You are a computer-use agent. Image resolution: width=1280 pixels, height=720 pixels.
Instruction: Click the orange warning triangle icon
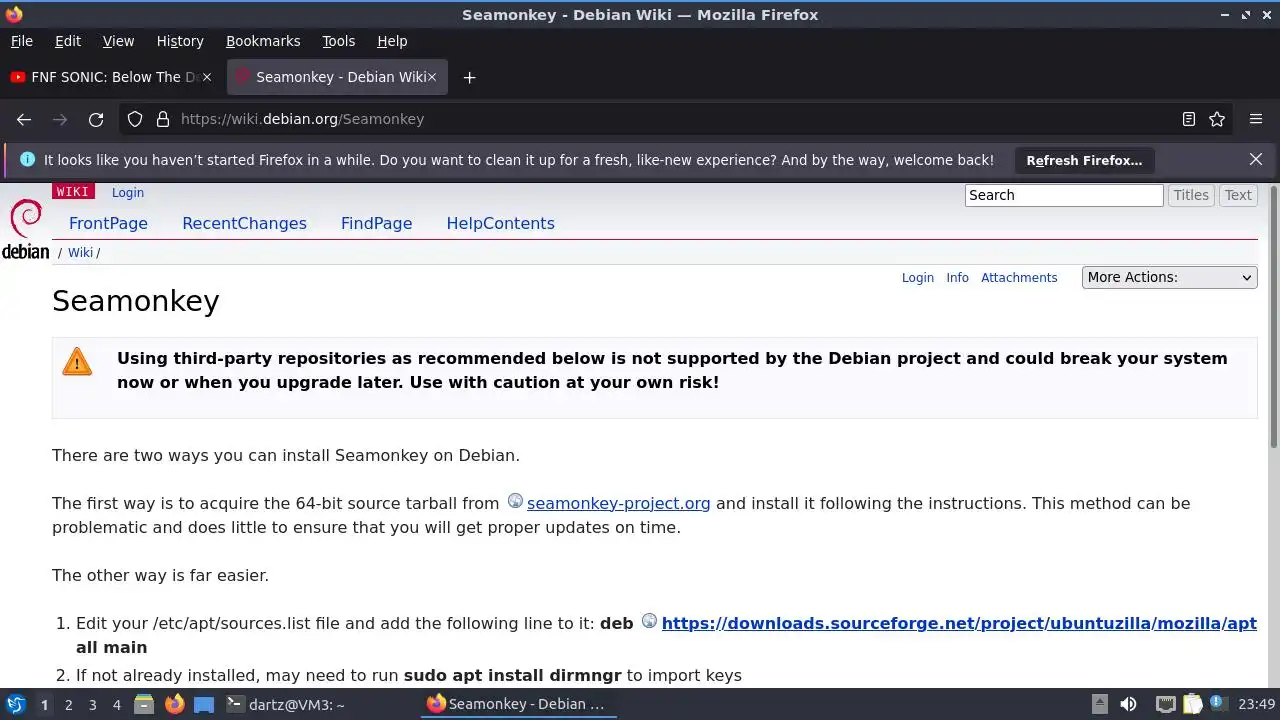click(x=77, y=361)
